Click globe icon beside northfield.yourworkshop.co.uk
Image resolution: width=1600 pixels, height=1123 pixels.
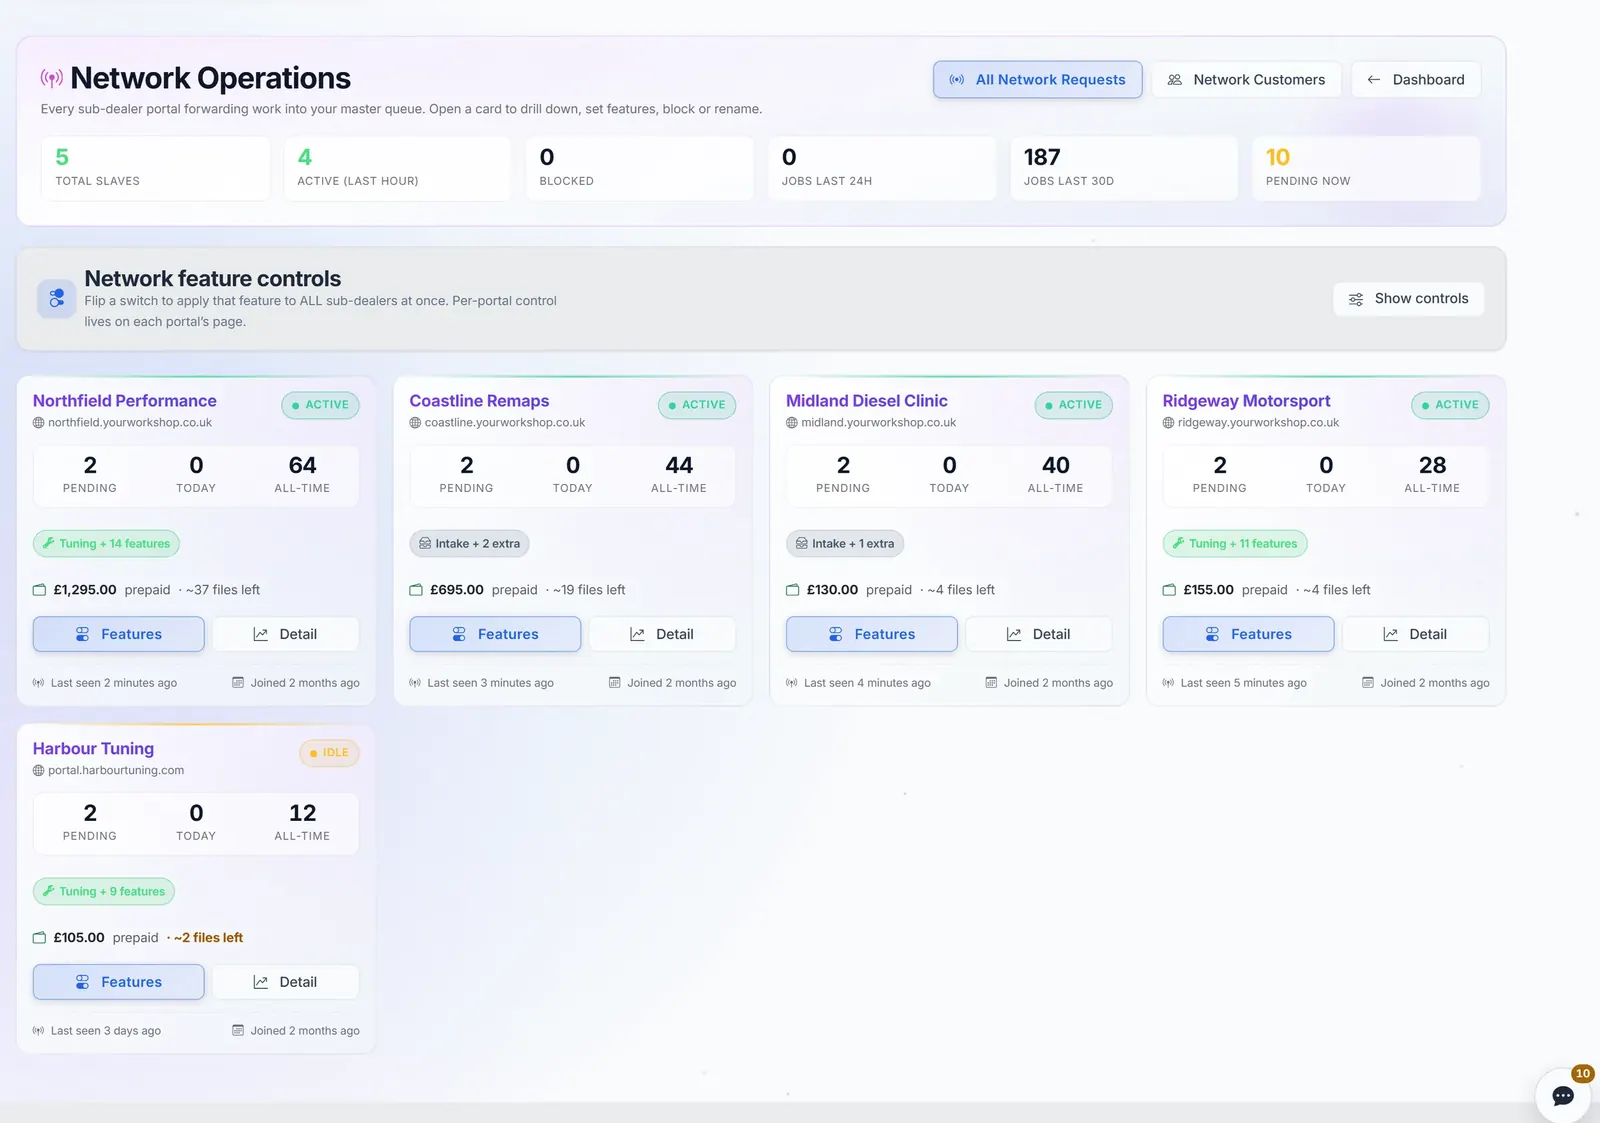(x=39, y=423)
